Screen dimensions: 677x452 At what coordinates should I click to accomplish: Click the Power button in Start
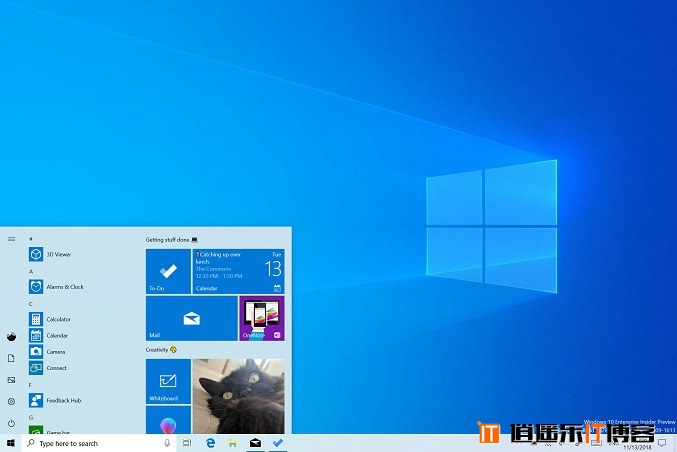12,423
